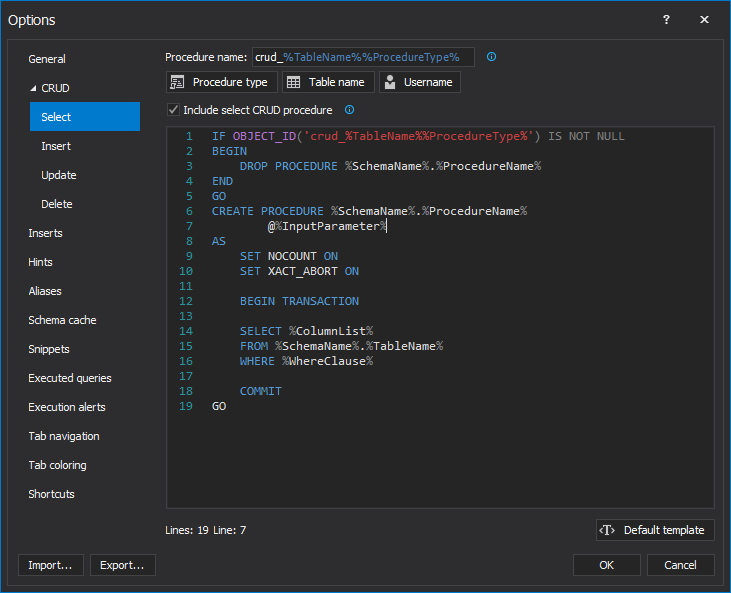
Task: Click Import... to load settings
Action: (50, 565)
